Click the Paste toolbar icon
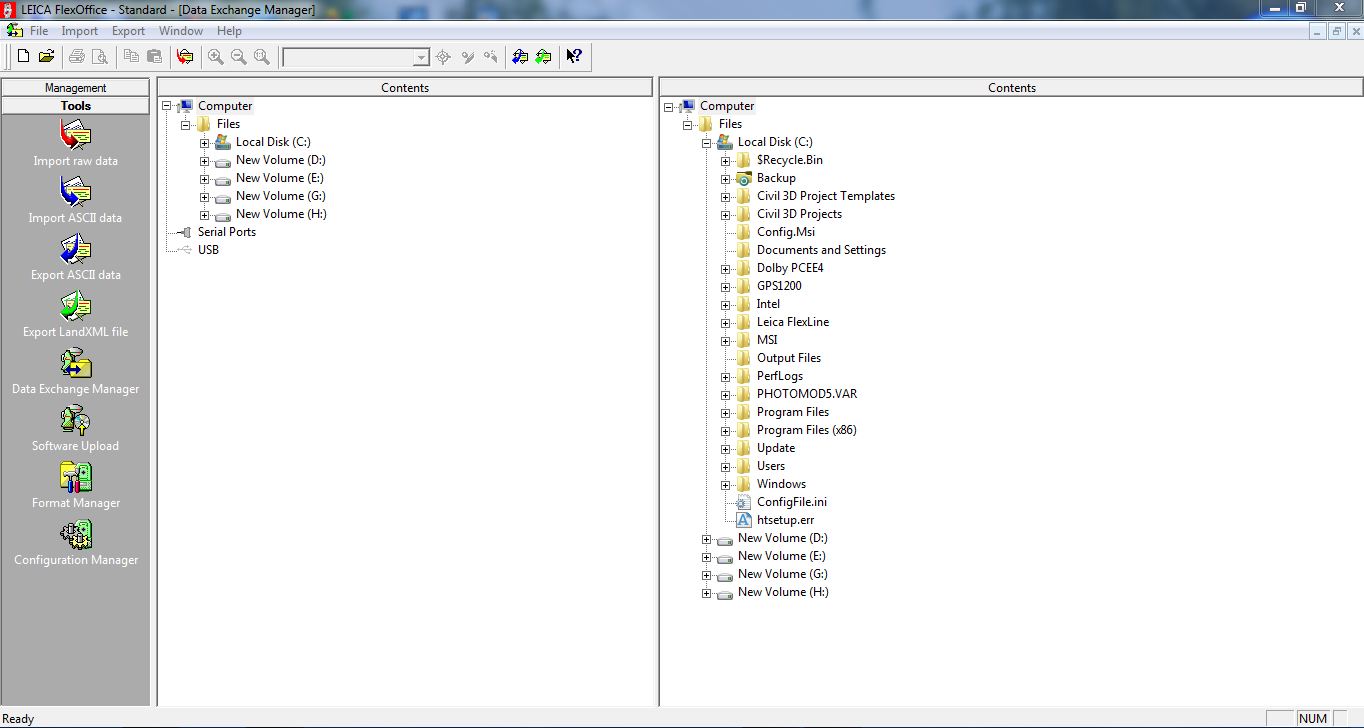This screenshot has width=1364, height=728. [154, 57]
